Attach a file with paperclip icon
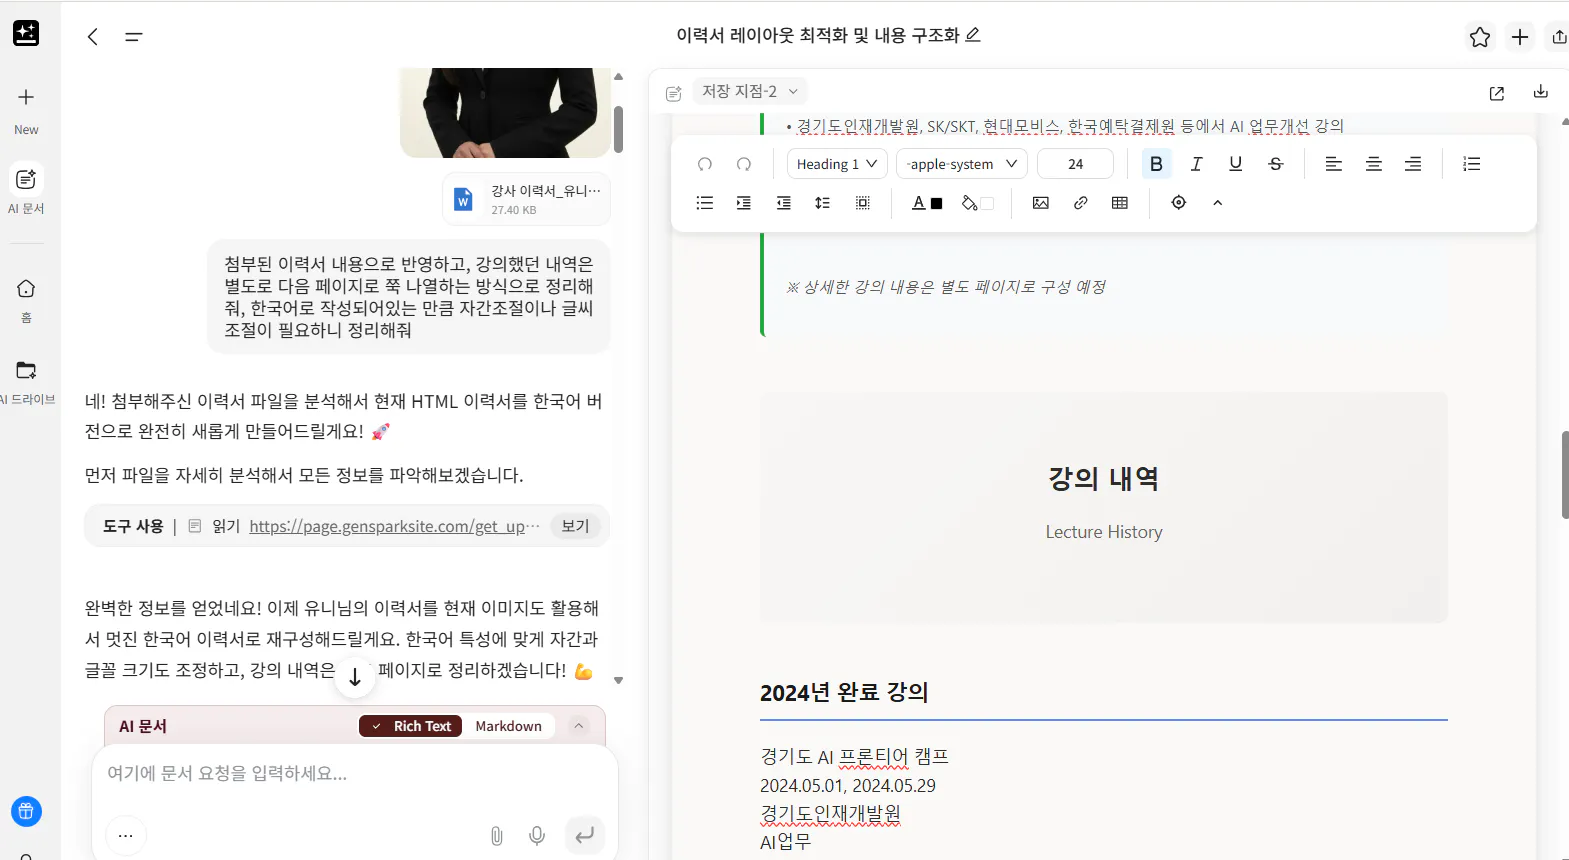This screenshot has width=1569, height=860. [497, 836]
